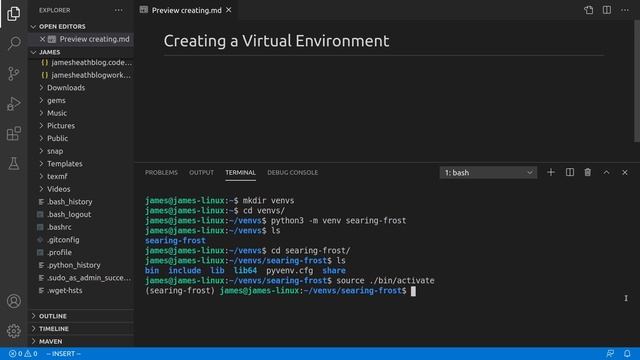640x360 pixels.
Task: Expand the texmf folder
Action: (x=81, y=176)
